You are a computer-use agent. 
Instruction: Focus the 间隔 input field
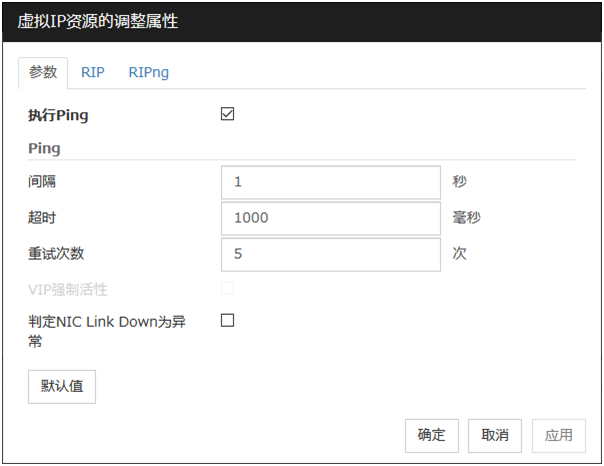(x=330, y=183)
